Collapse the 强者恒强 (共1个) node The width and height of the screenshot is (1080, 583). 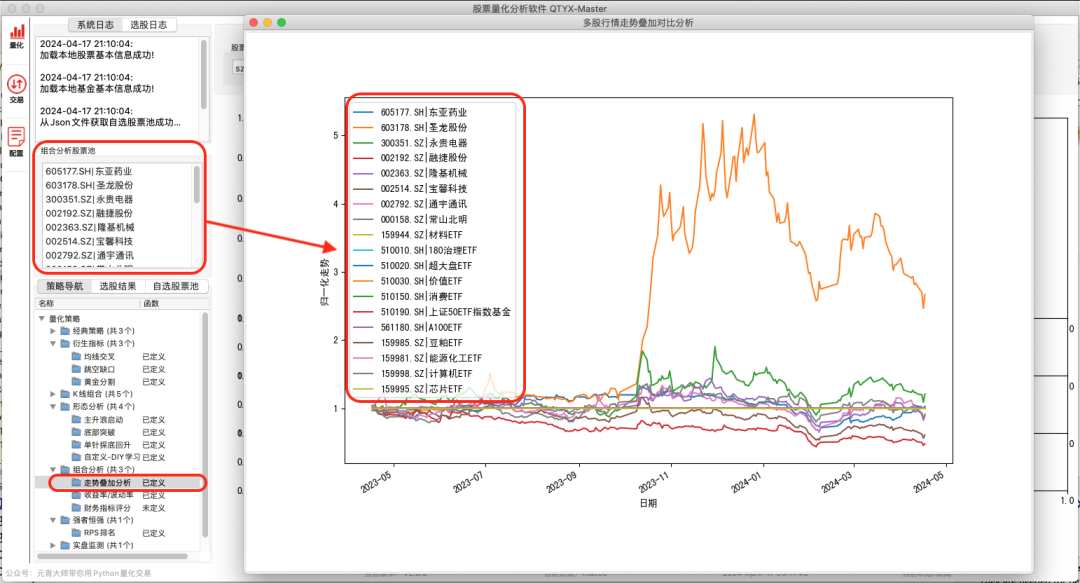53,520
